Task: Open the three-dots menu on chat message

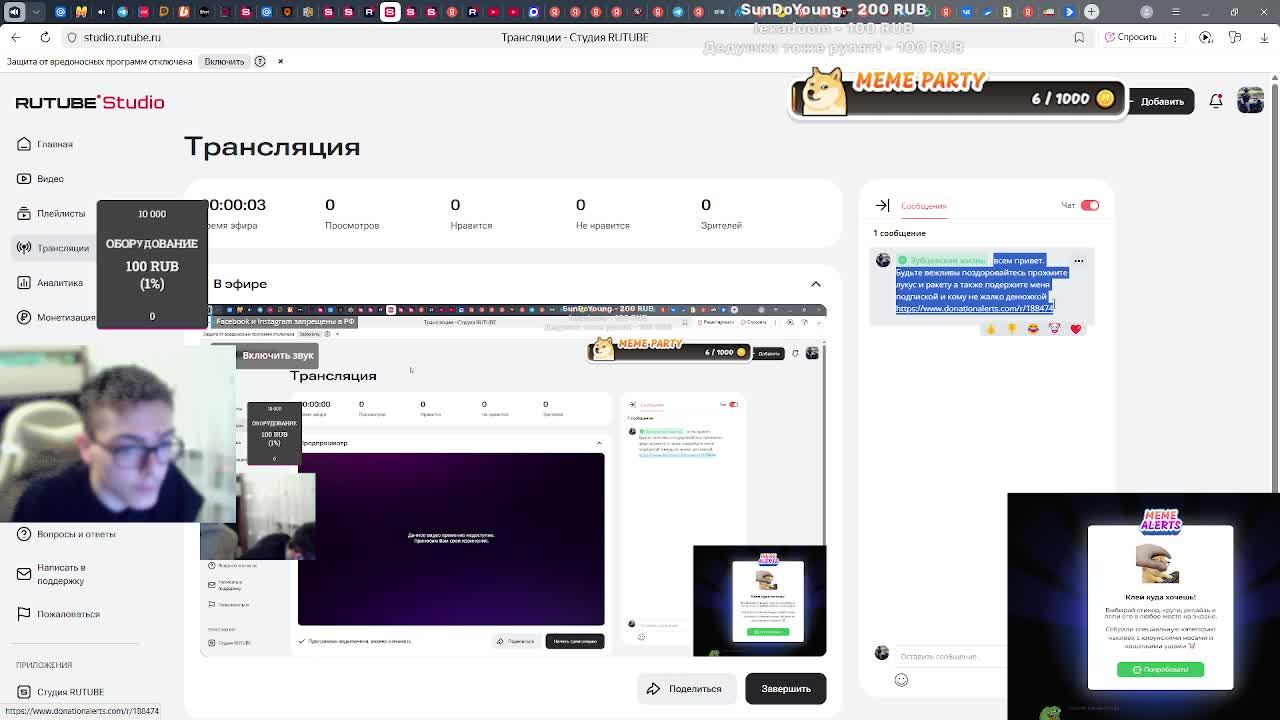Action: click(1078, 261)
